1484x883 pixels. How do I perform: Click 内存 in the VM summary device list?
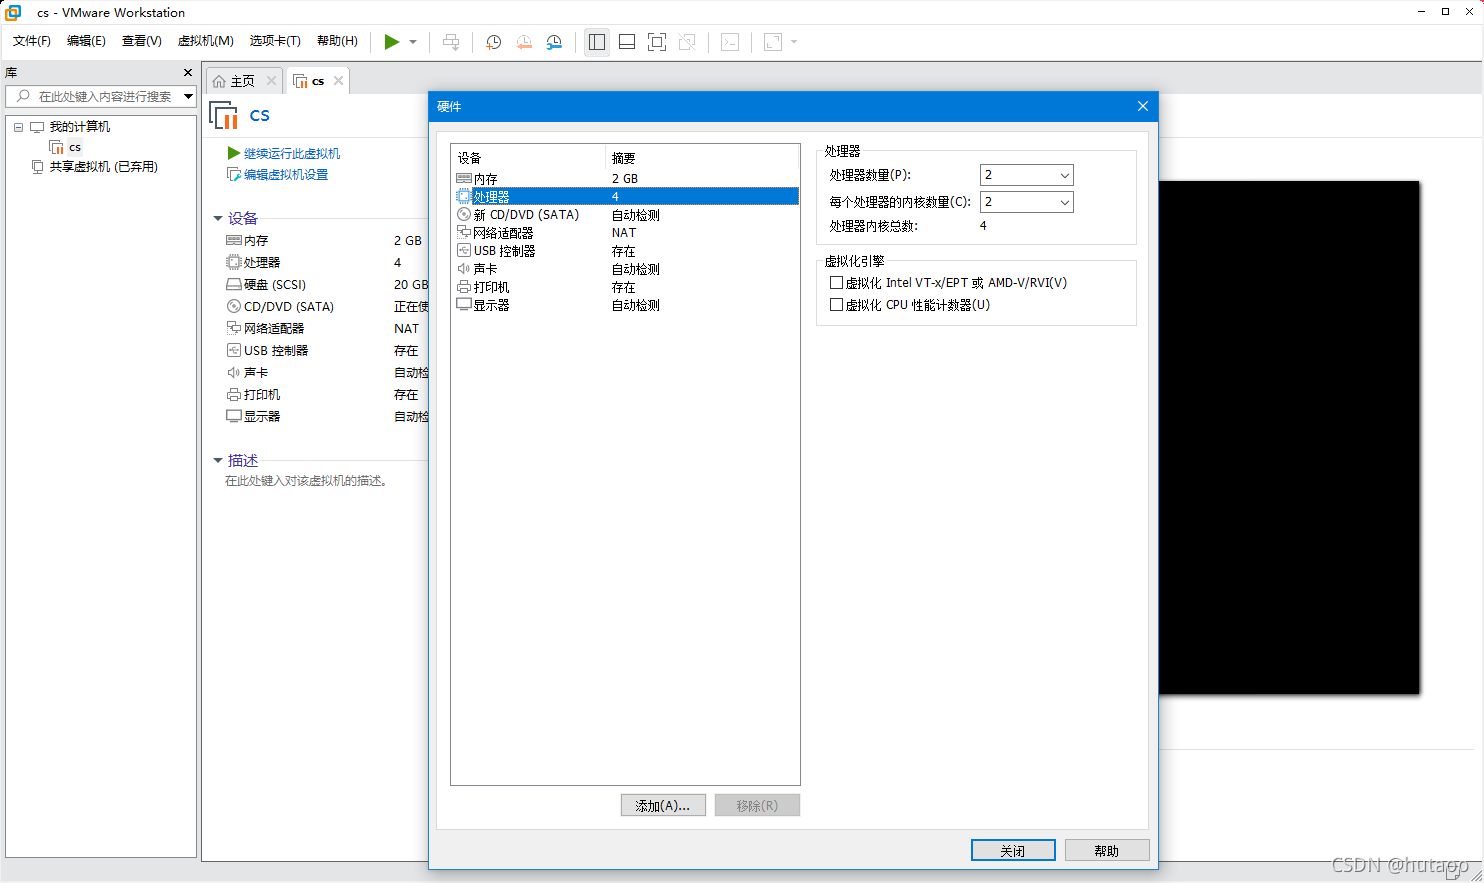255,241
